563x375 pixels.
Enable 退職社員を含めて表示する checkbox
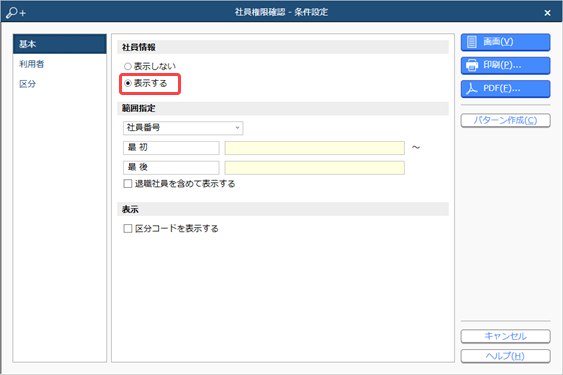click(127, 184)
